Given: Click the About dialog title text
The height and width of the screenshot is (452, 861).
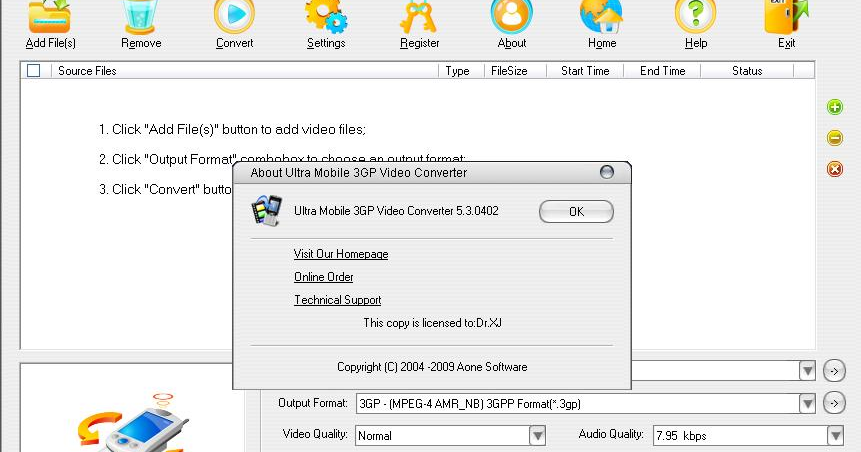Looking at the screenshot, I should pos(359,172).
